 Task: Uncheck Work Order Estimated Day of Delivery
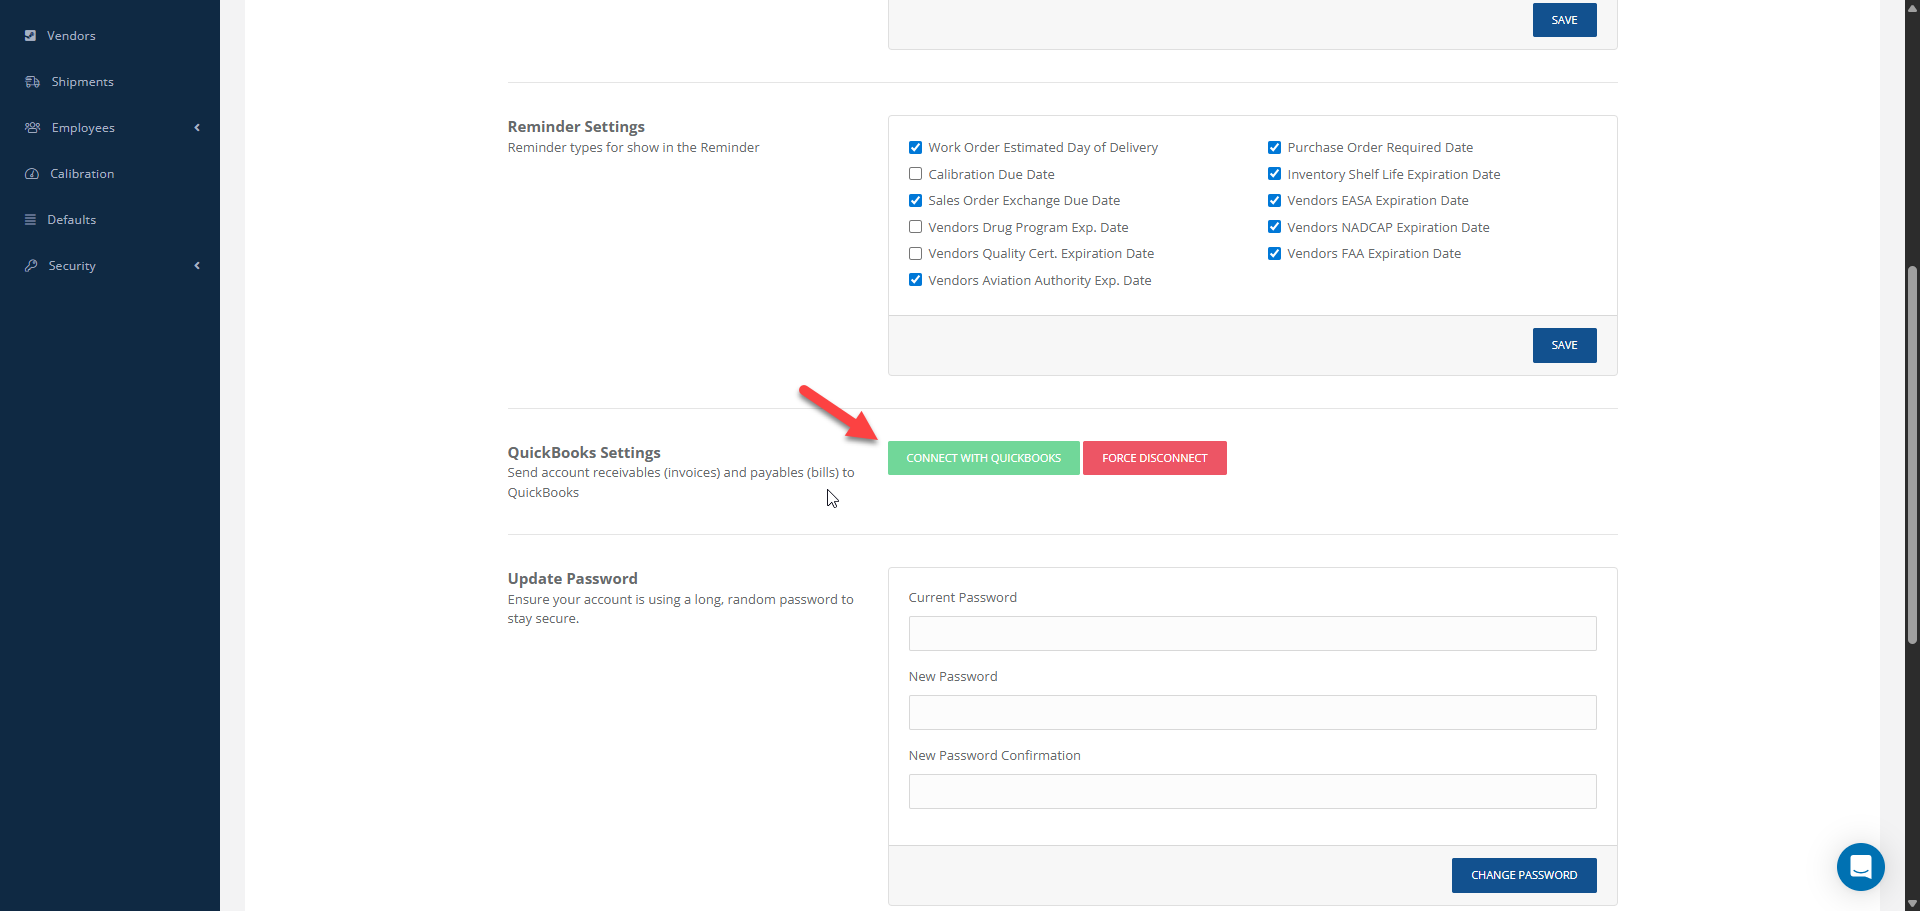[915, 147]
